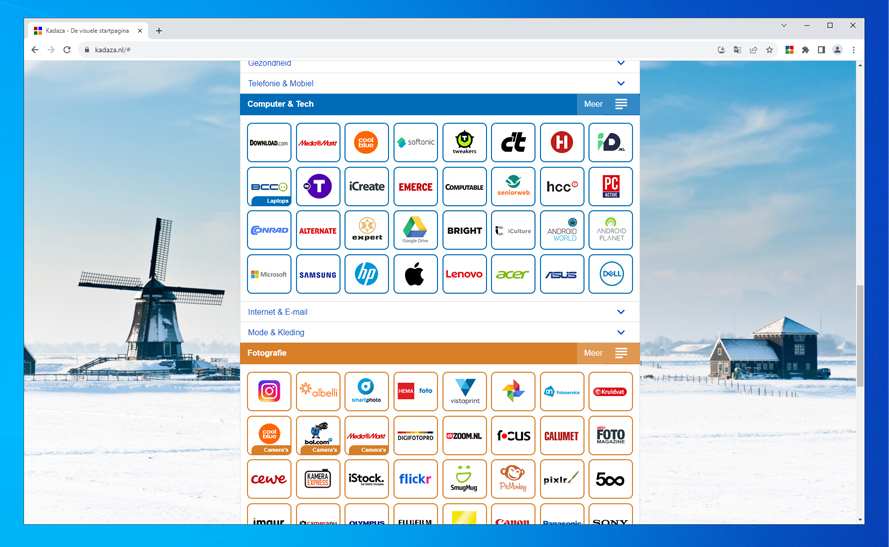Open the HP logo tile
The width and height of the screenshot is (889, 547).
(x=366, y=274)
